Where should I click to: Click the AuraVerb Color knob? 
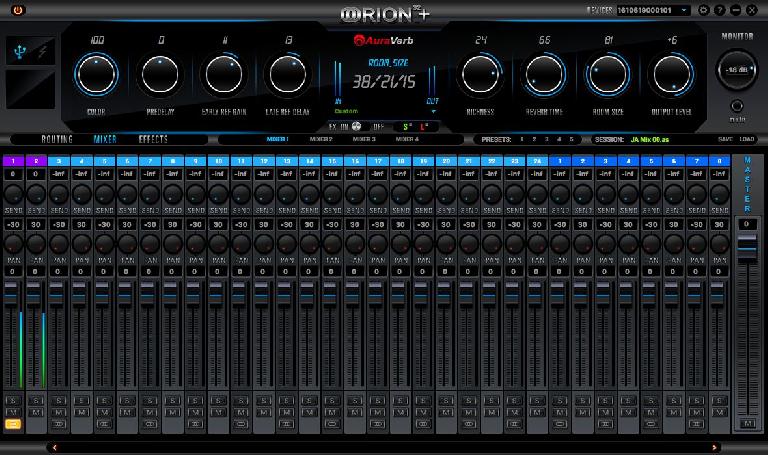(x=96, y=74)
